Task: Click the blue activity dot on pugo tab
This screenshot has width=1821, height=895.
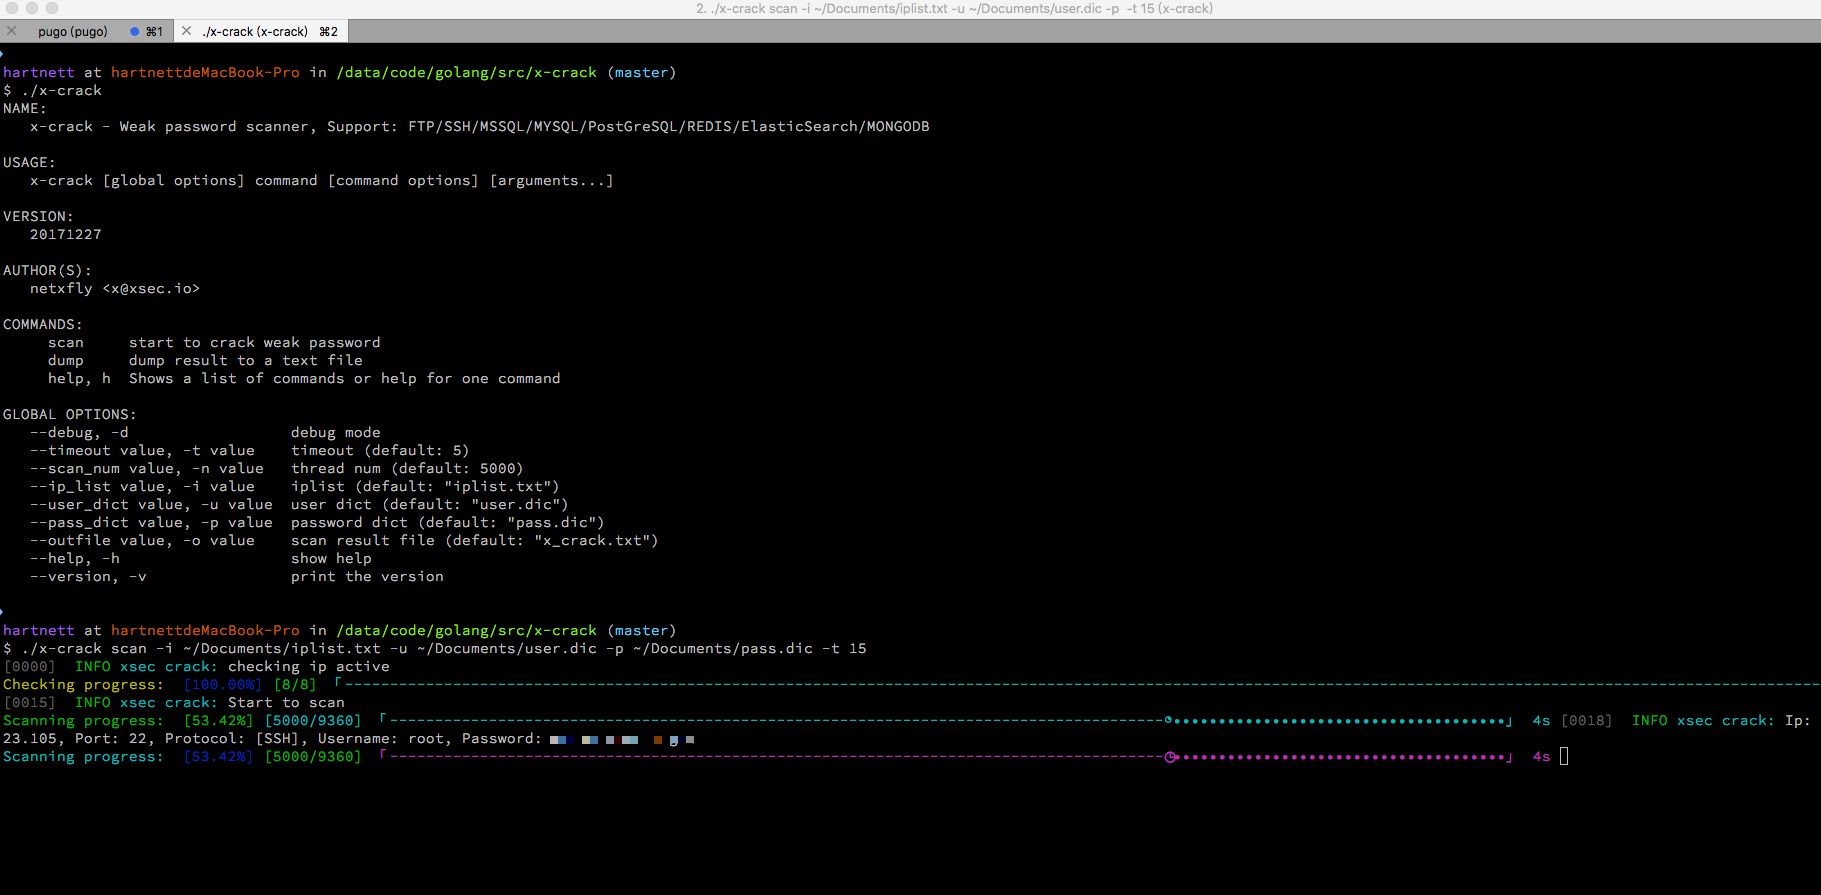Action: pos(135,31)
